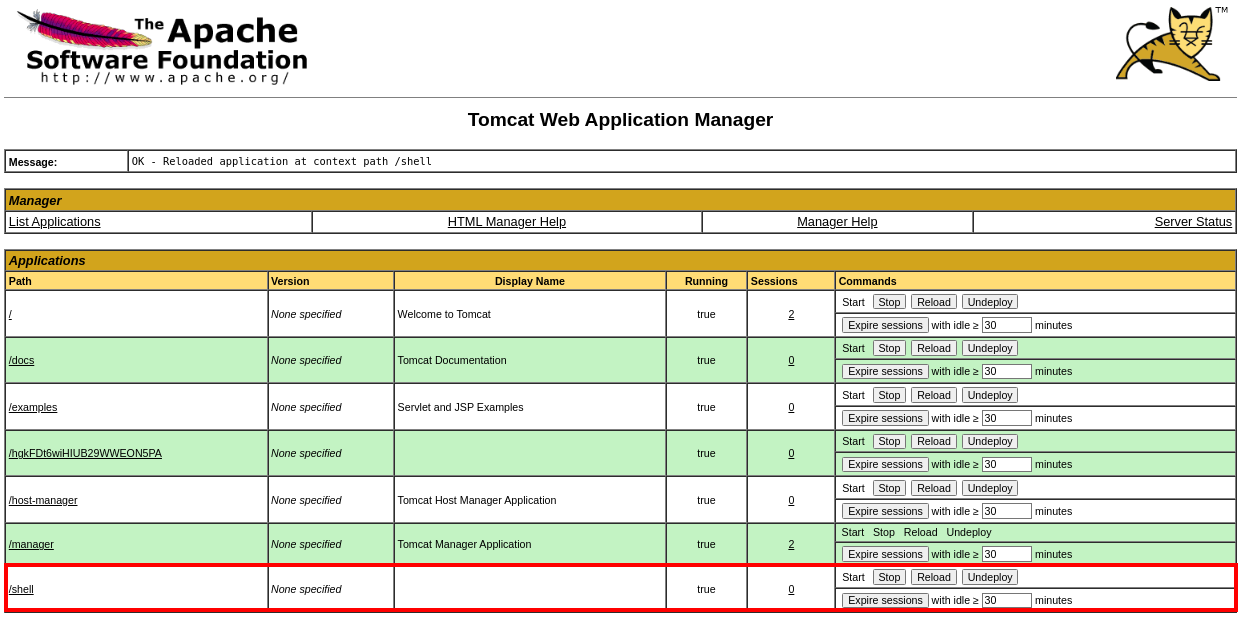
Task: Stop the /hgkFDt6wiHIUB29WWEON5PA application
Action: (889, 441)
